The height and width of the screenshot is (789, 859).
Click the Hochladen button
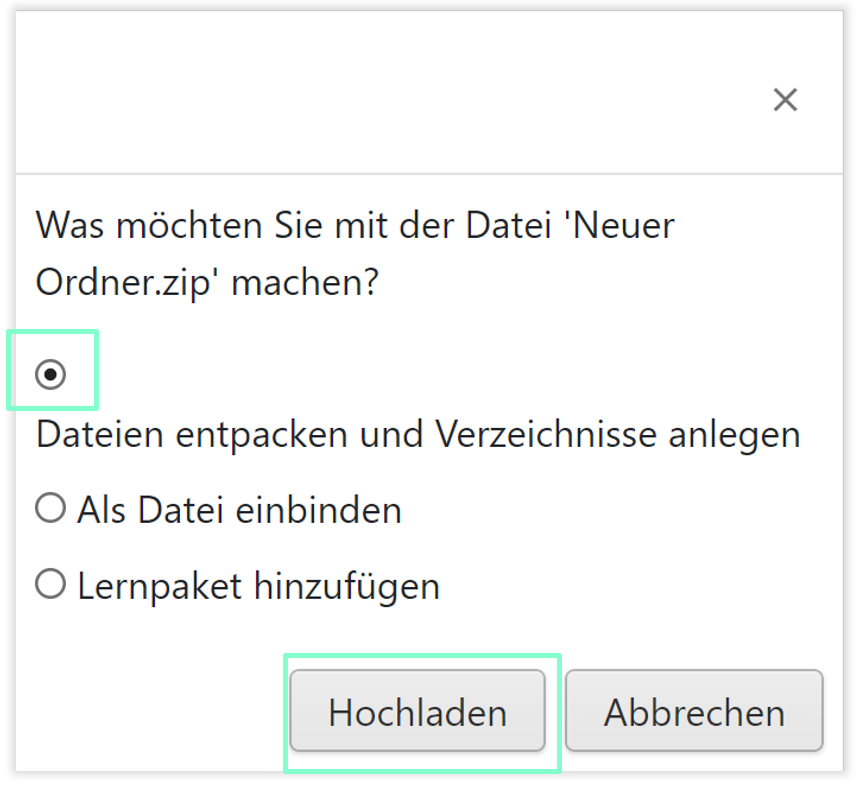click(417, 712)
